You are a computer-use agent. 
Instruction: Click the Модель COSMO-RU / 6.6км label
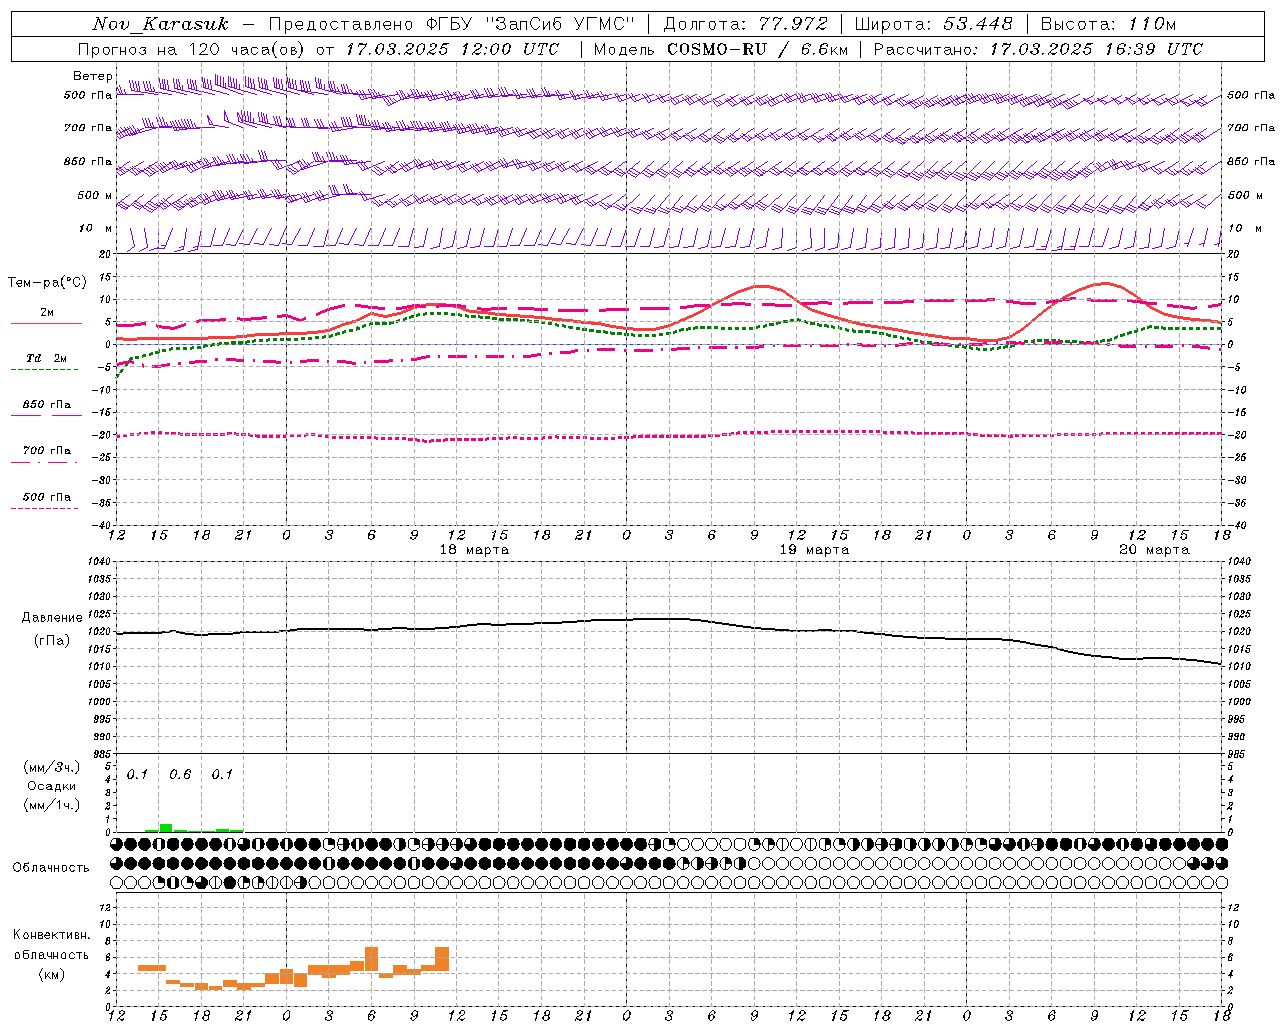(721, 49)
